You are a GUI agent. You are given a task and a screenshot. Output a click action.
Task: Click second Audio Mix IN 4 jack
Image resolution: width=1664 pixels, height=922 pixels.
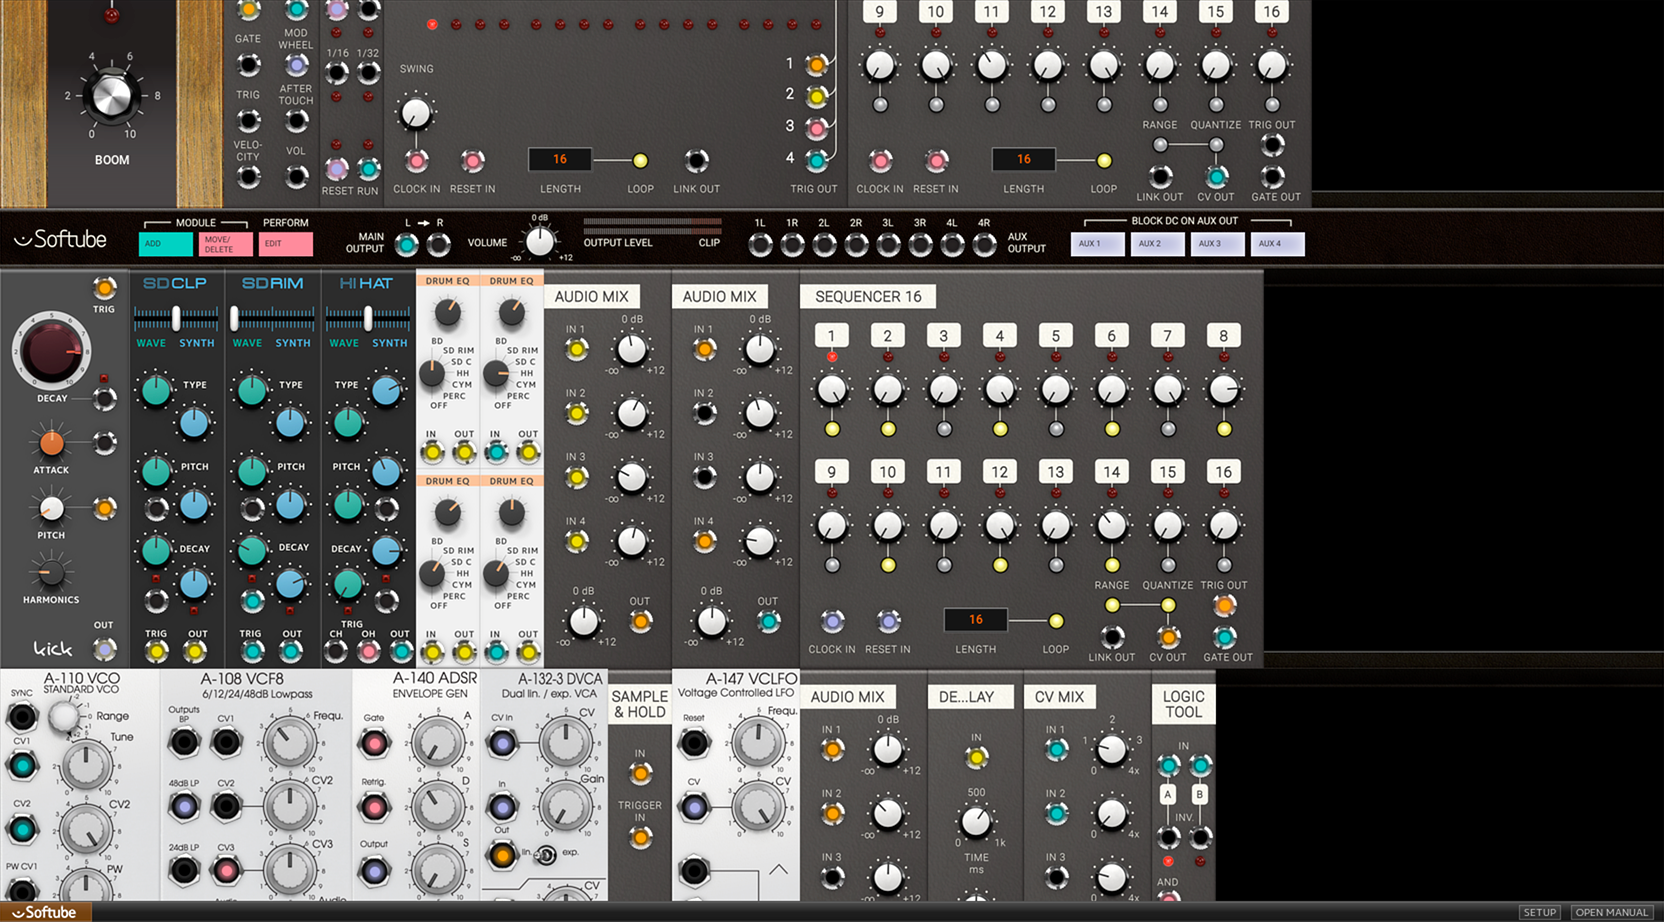pos(704,541)
